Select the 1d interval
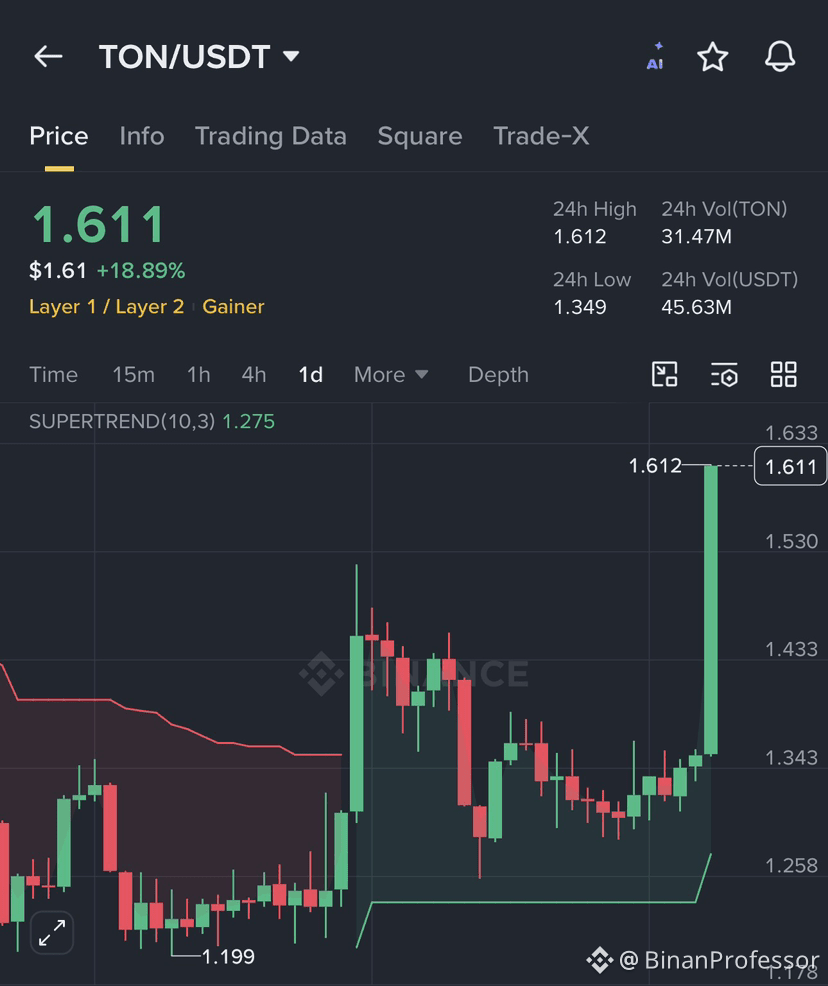The height and width of the screenshot is (986, 828). pyautogui.click(x=311, y=375)
